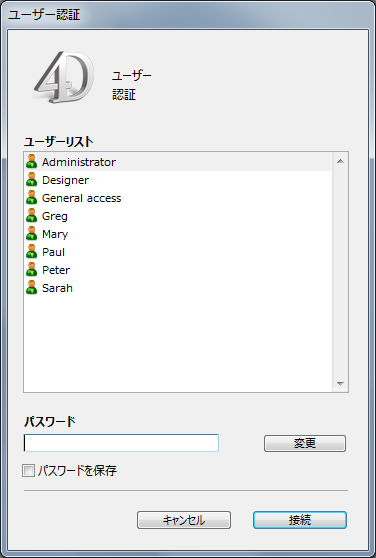
Task: Focus the パスワード input field
Action: click(x=121, y=443)
